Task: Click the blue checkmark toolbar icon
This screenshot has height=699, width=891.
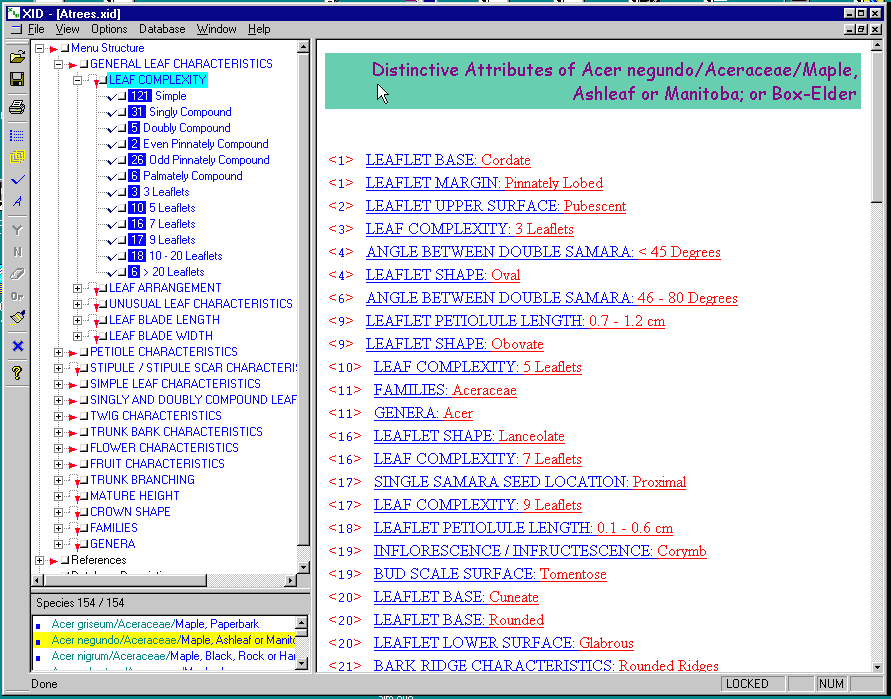Action: click(17, 180)
